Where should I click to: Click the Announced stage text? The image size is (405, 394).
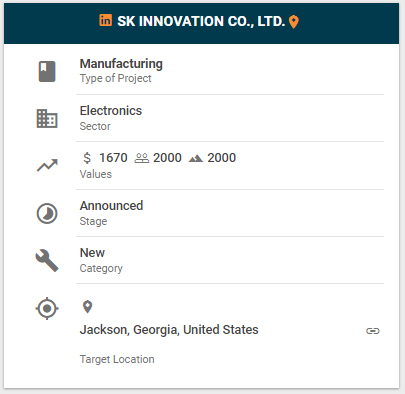click(x=111, y=206)
